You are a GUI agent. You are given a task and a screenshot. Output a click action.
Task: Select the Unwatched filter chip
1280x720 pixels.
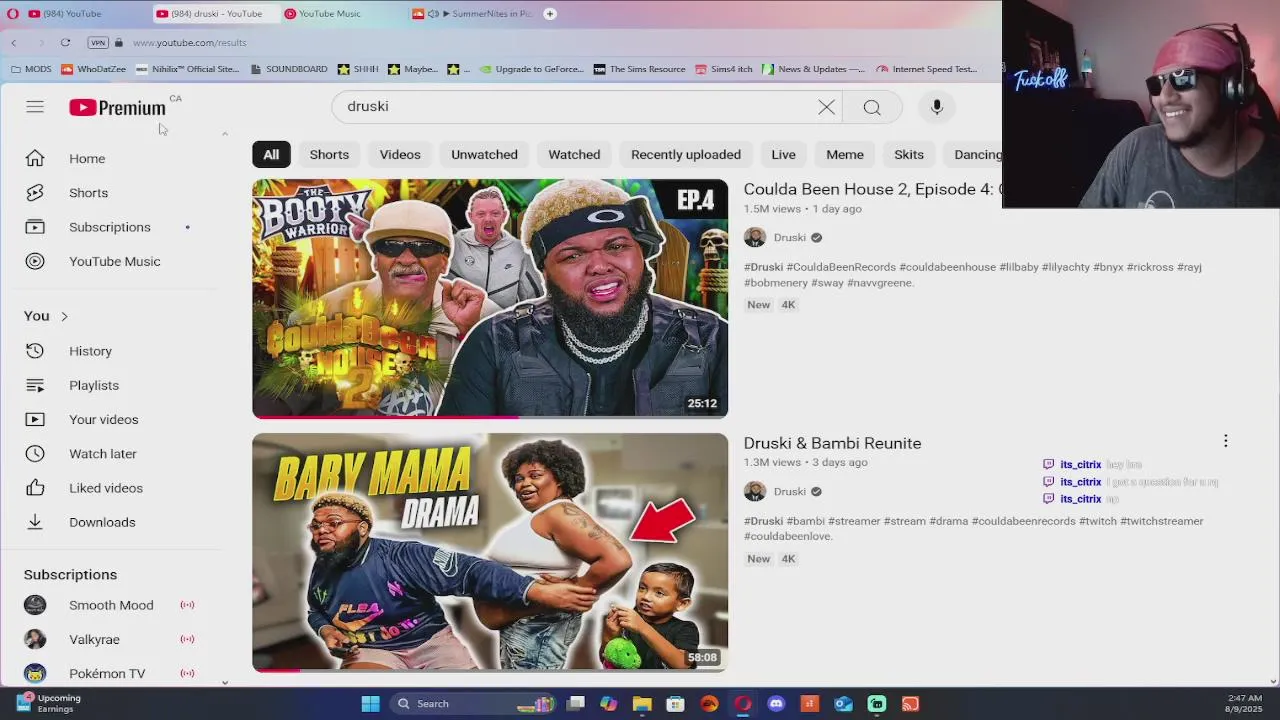click(484, 154)
